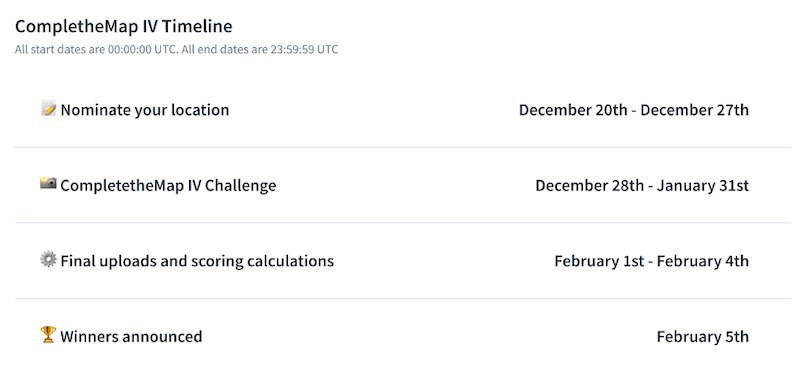The width and height of the screenshot is (800, 367).
Task: Click the February 1st start date
Action: coord(599,261)
